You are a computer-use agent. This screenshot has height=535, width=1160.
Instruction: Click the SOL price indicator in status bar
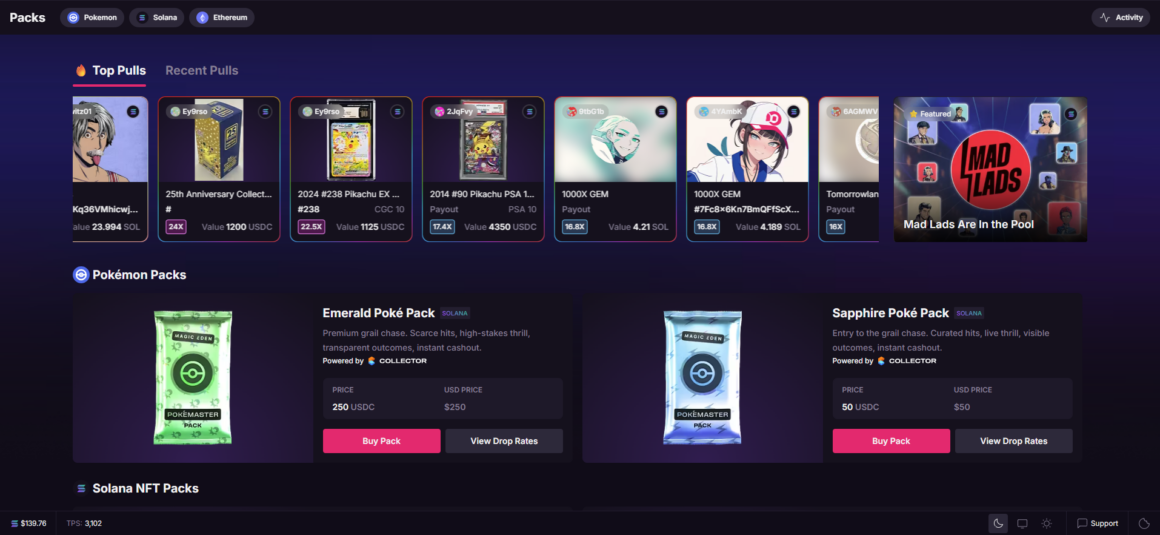click(29, 523)
